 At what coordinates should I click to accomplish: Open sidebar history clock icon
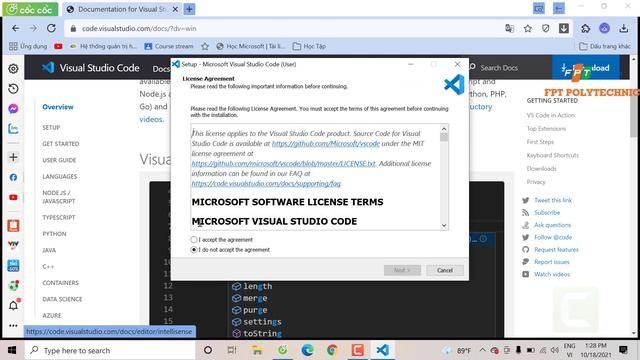click(x=13, y=89)
